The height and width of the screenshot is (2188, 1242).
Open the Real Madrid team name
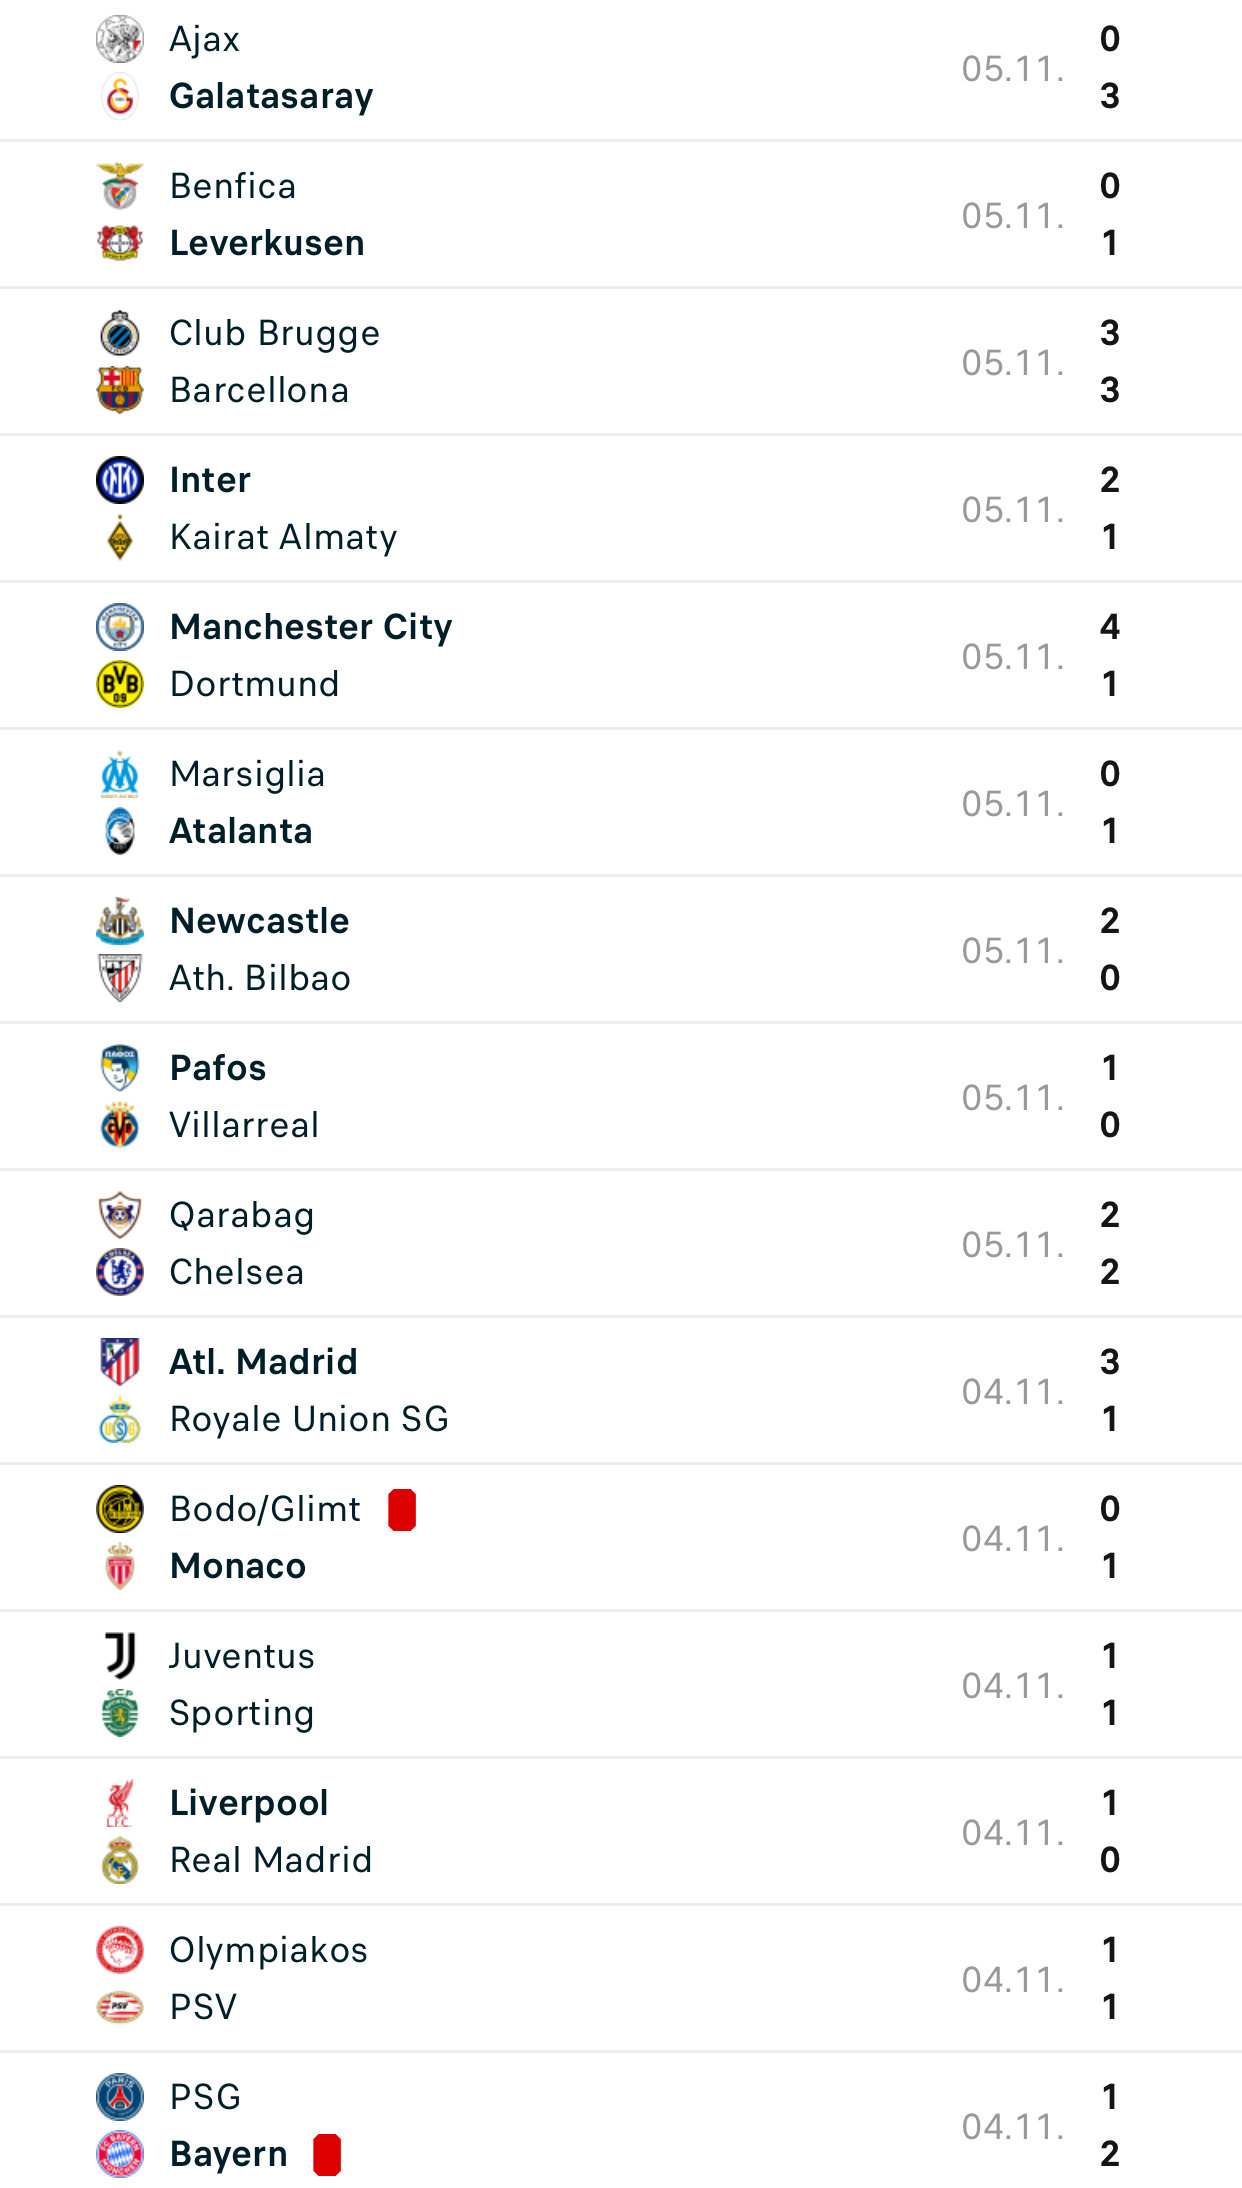271,1860
